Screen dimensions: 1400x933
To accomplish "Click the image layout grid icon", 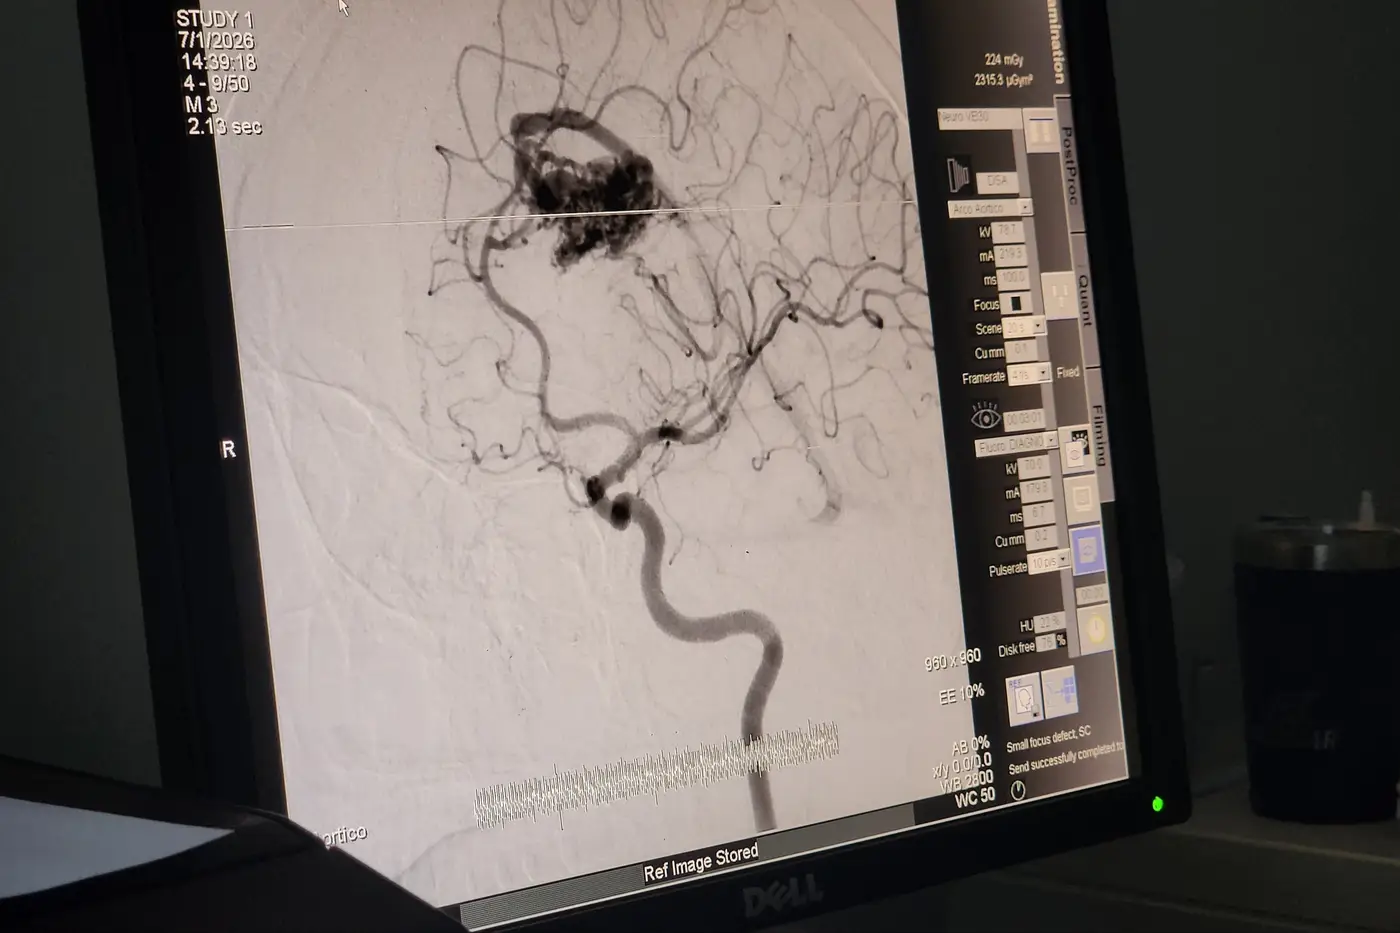I will [1059, 690].
